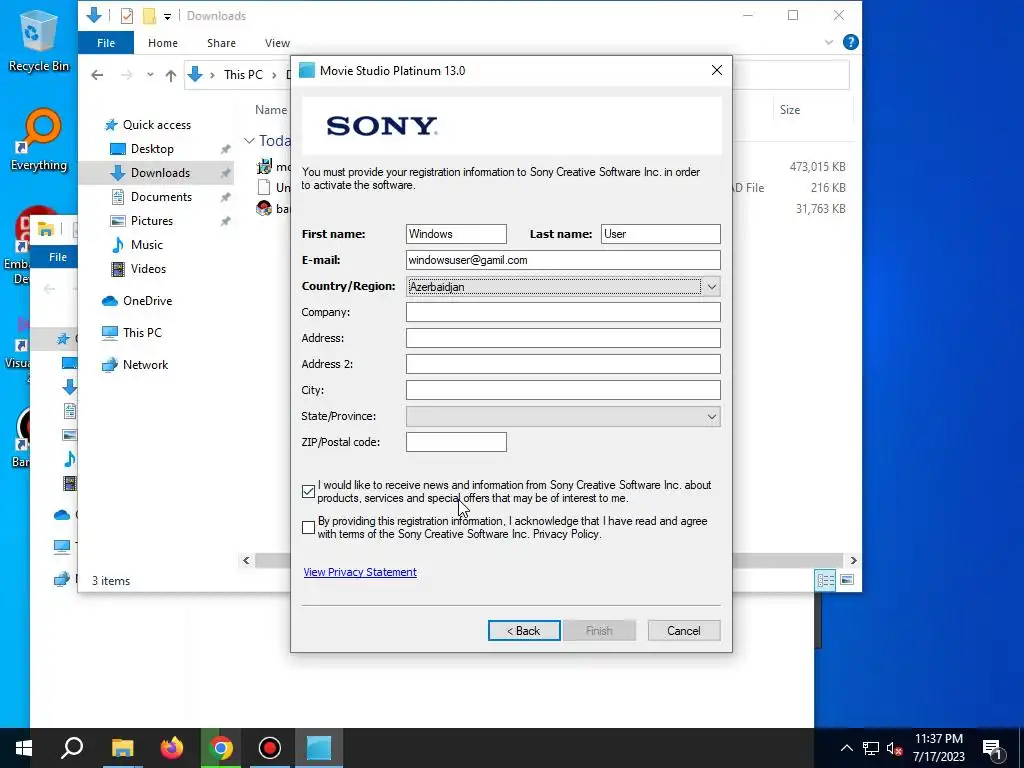Open the Recycle Bin desktop icon

tap(38, 40)
